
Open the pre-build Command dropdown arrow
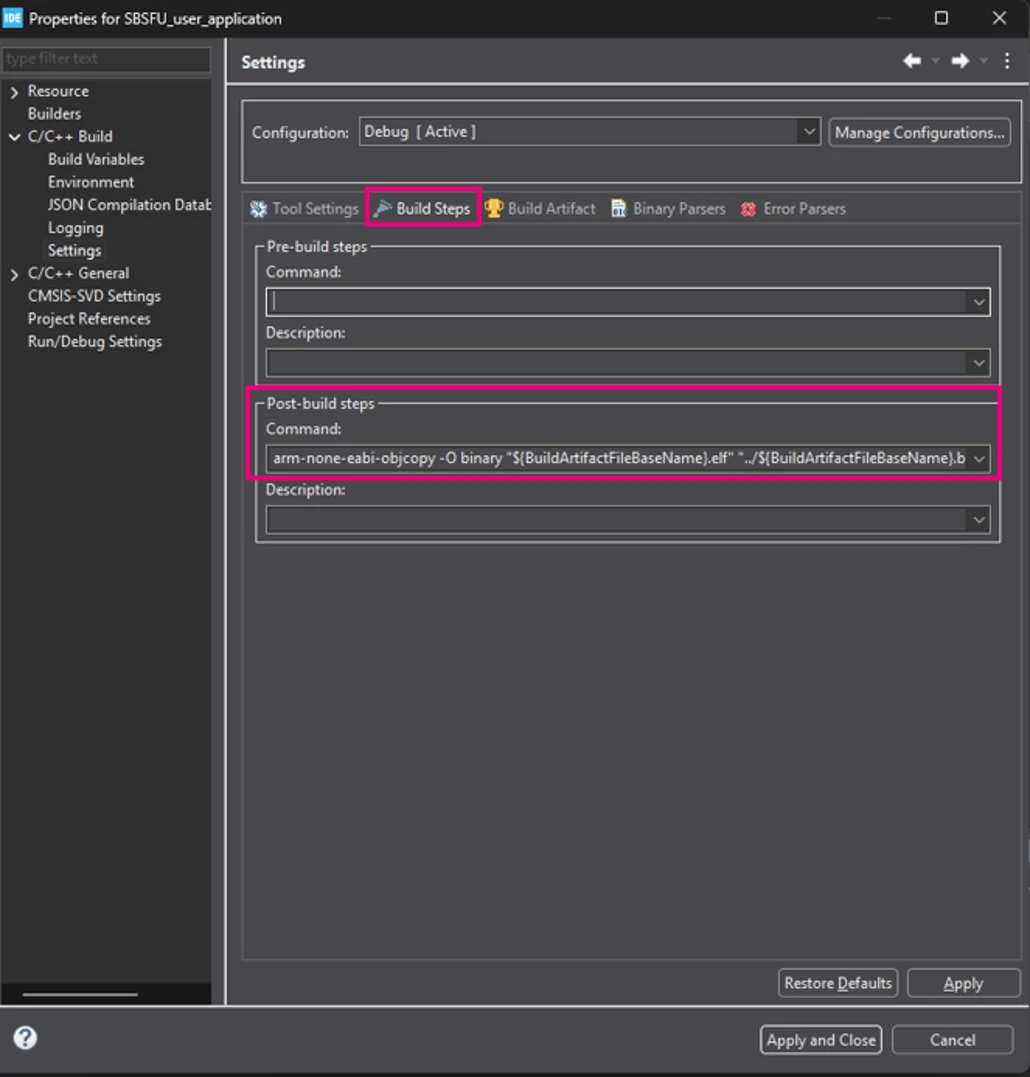click(x=978, y=302)
